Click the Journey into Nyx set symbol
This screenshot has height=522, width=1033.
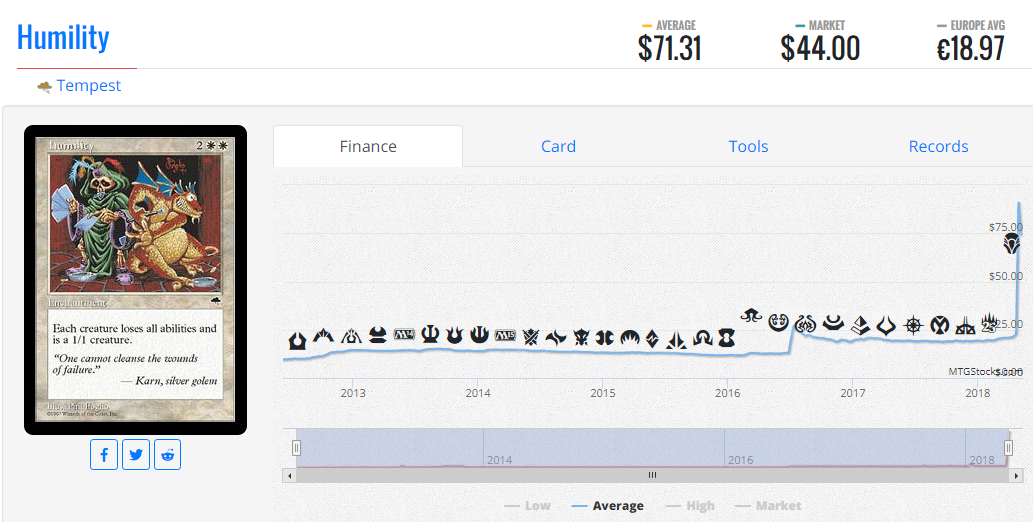[x=479, y=335]
